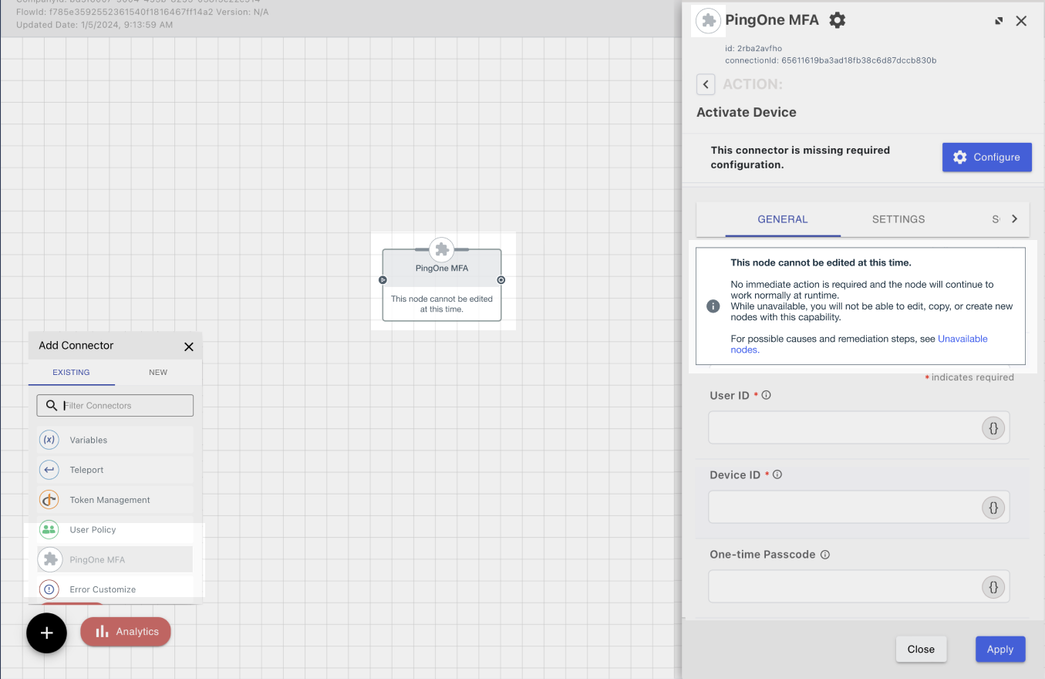The width and height of the screenshot is (1045, 679).
Task: Switch to the NEW connectors tab
Action: (x=158, y=372)
